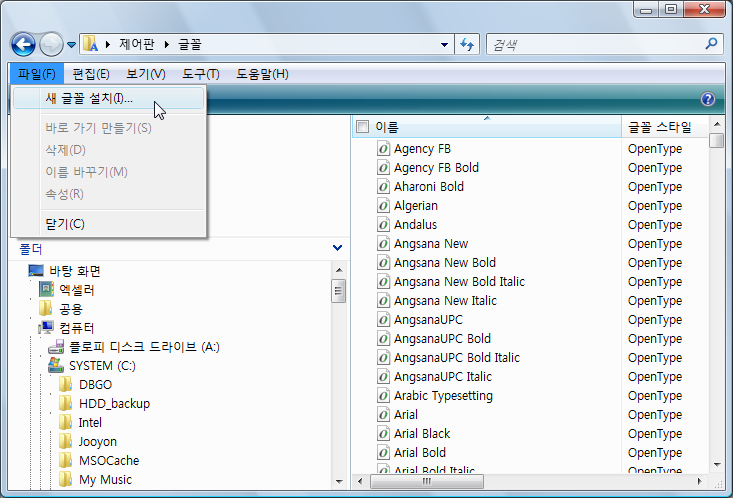Click the font list scroll-right arrow

pos(699,481)
